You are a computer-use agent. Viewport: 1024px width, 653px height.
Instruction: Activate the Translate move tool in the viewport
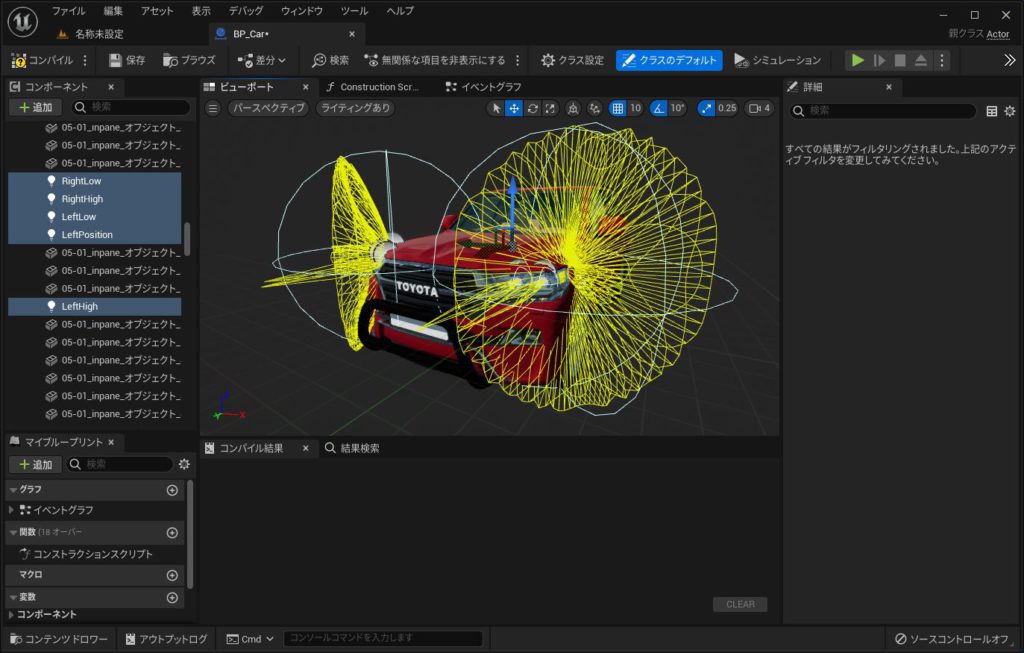point(515,108)
